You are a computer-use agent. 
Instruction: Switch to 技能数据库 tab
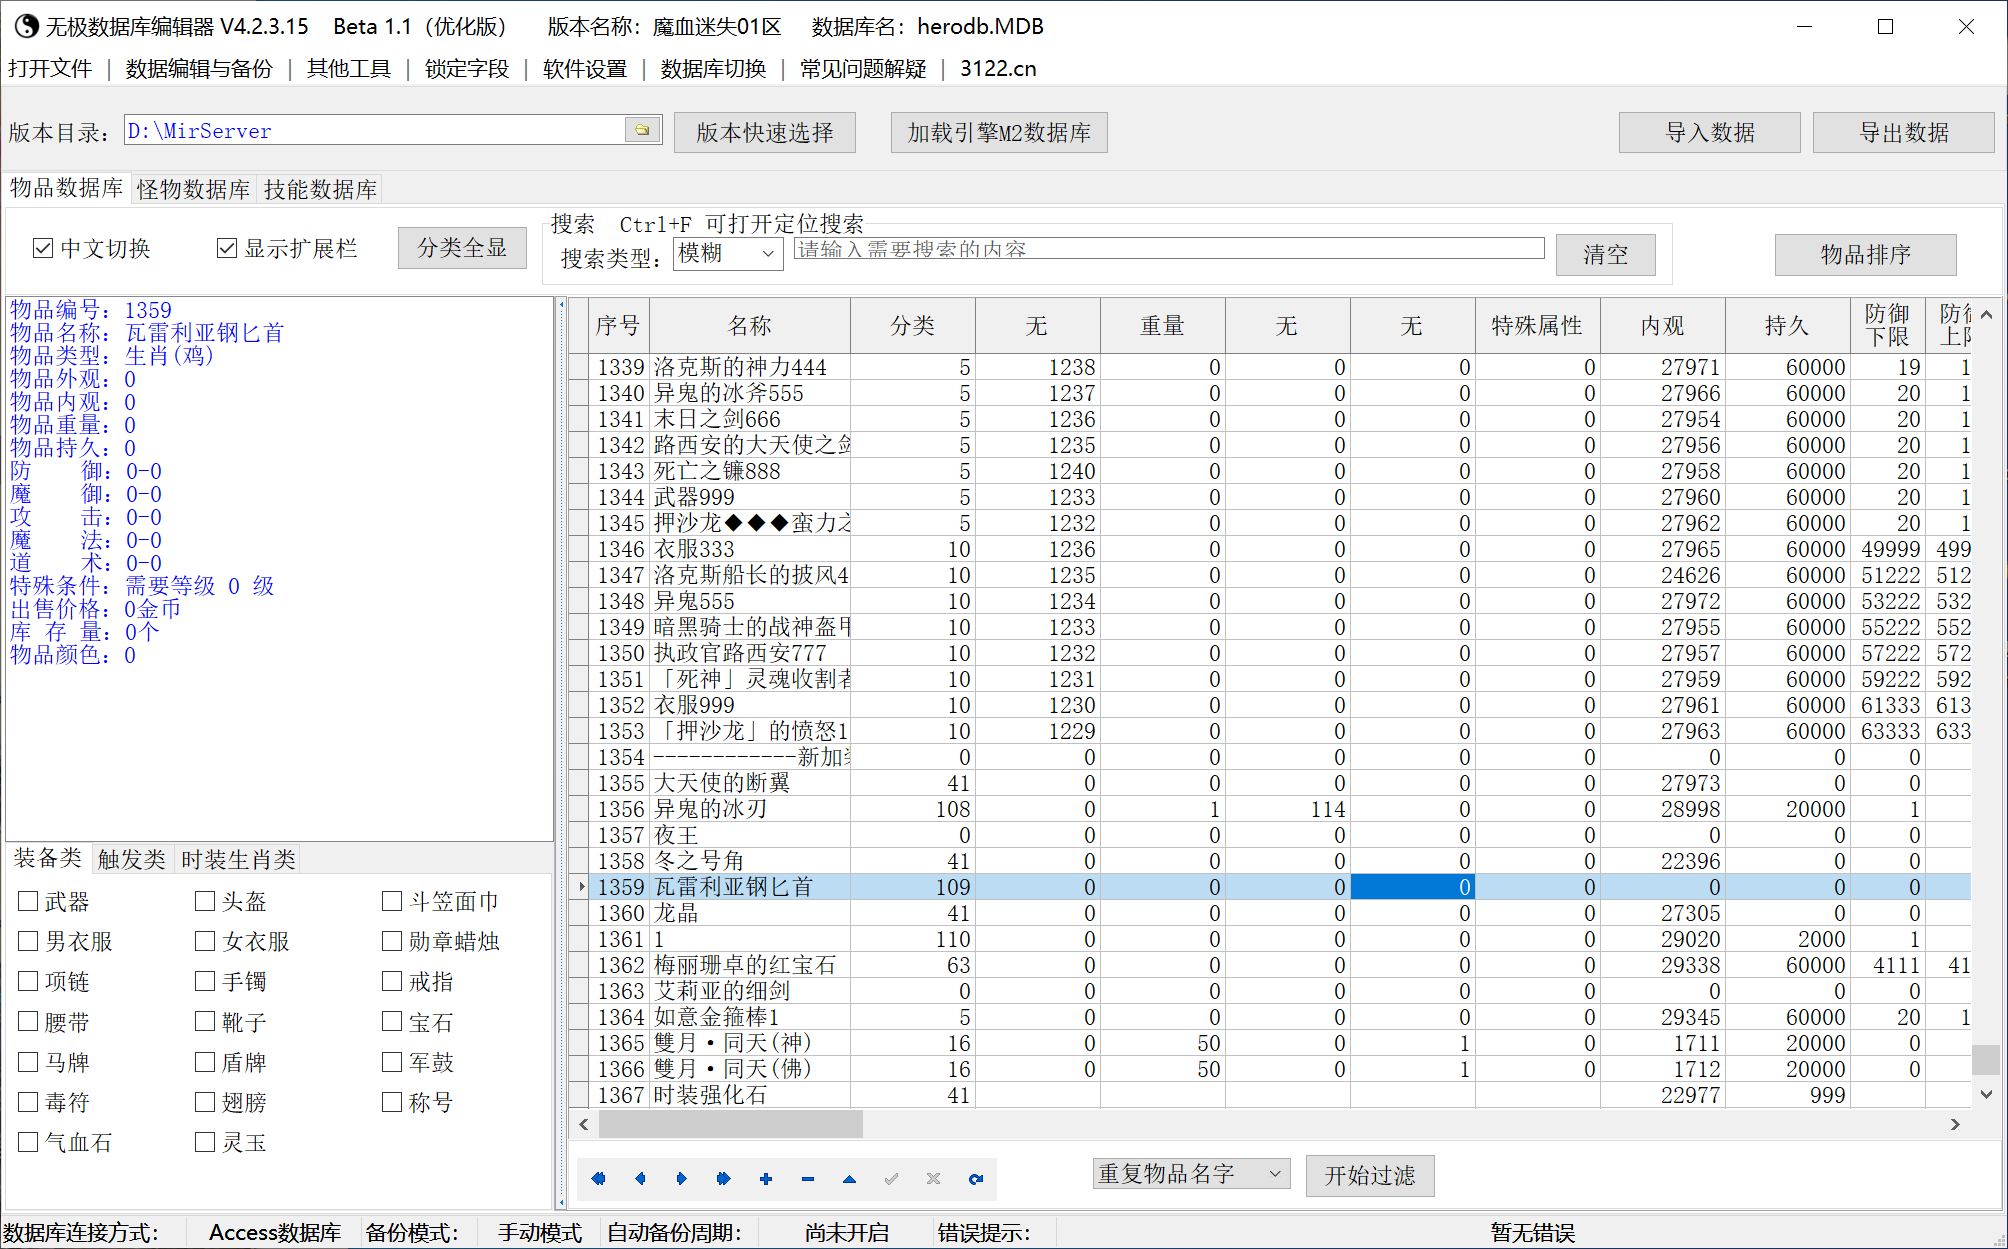320,189
